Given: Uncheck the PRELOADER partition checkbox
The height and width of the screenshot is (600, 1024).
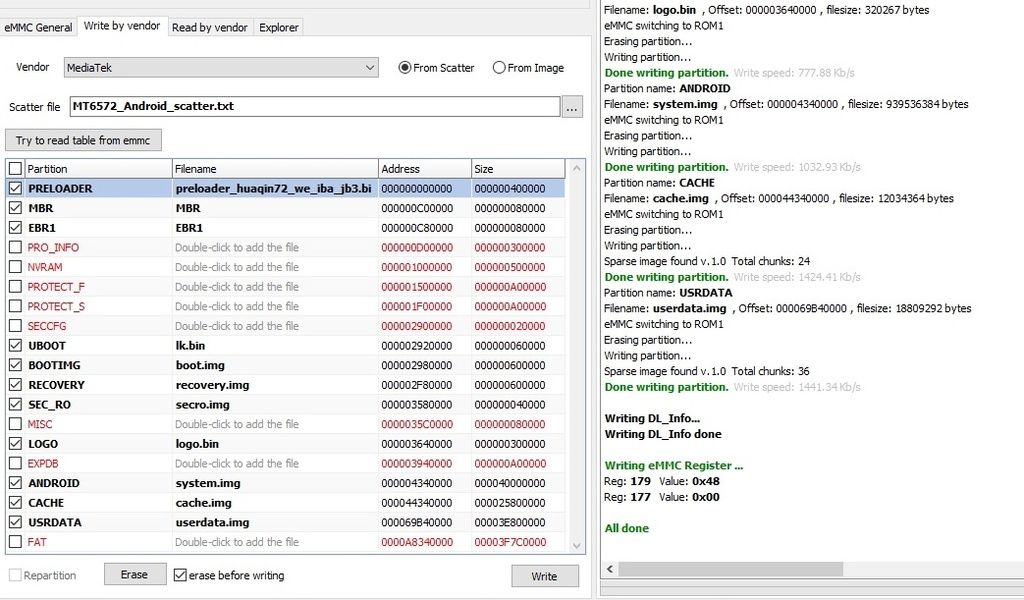Looking at the screenshot, I should click(x=15, y=188).
